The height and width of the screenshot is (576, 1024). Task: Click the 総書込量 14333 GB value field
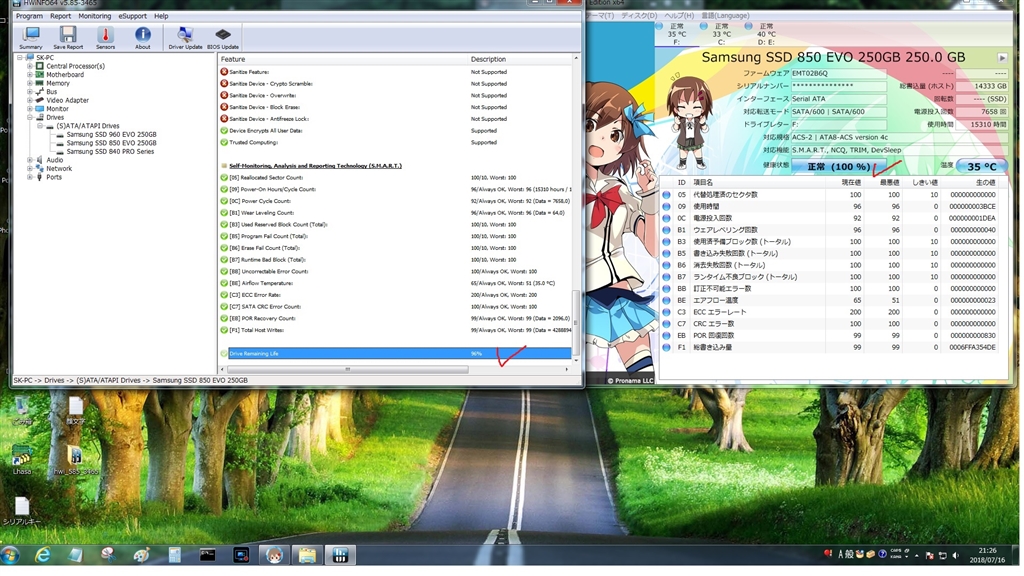981,86
